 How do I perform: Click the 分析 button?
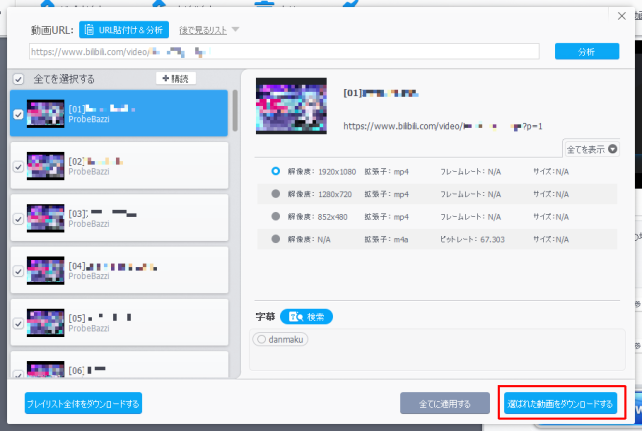pyautogui.click(x=587, y=52)
